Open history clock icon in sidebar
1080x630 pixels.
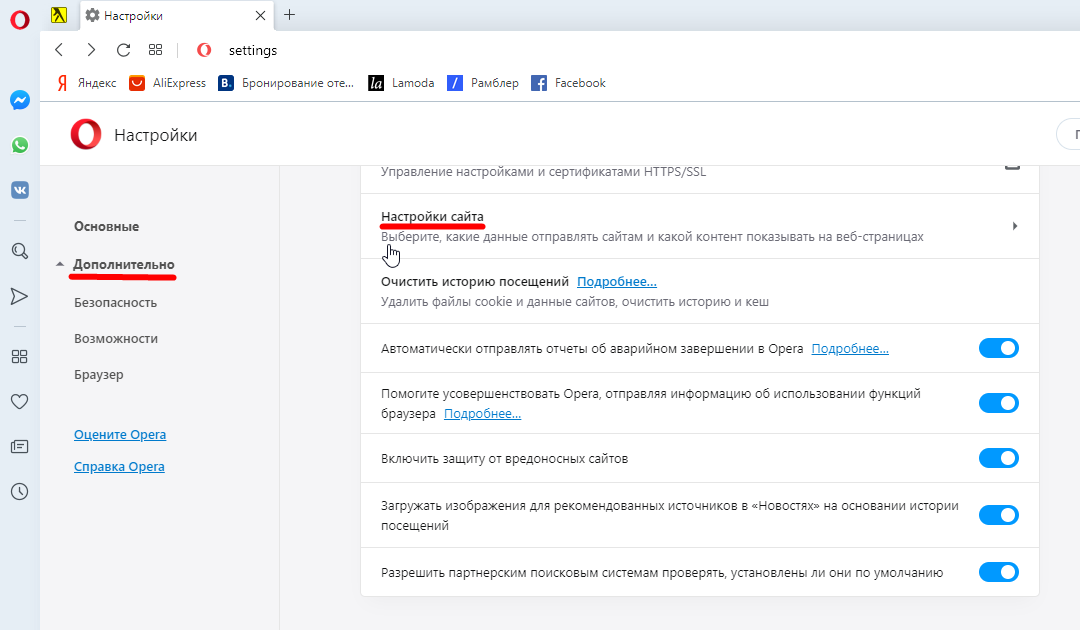click(x=20, y=492)
